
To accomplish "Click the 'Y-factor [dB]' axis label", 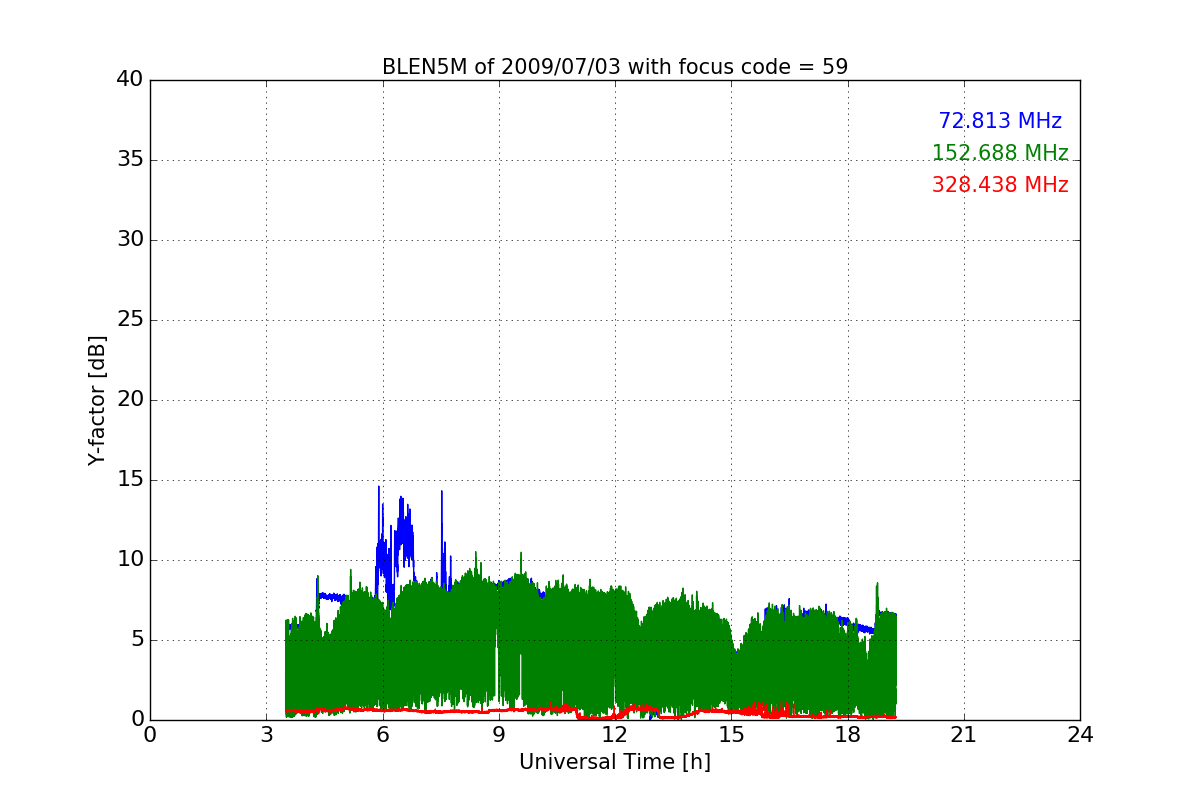I will [96, 400].
